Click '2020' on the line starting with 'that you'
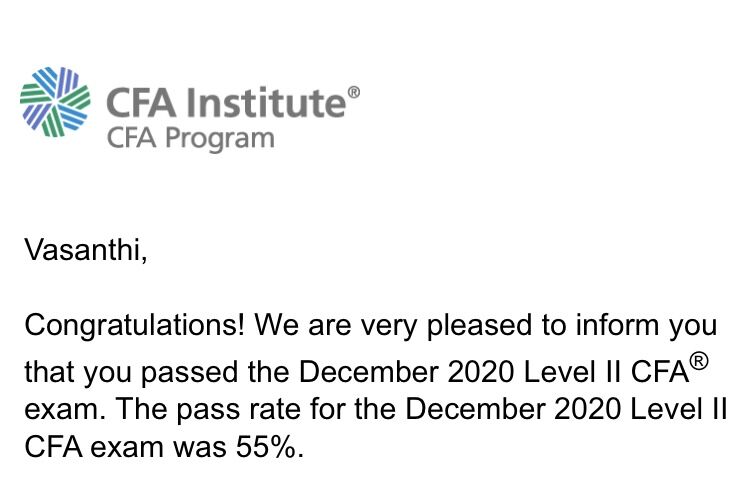750x496 pixels. click(x=481, y=372)
